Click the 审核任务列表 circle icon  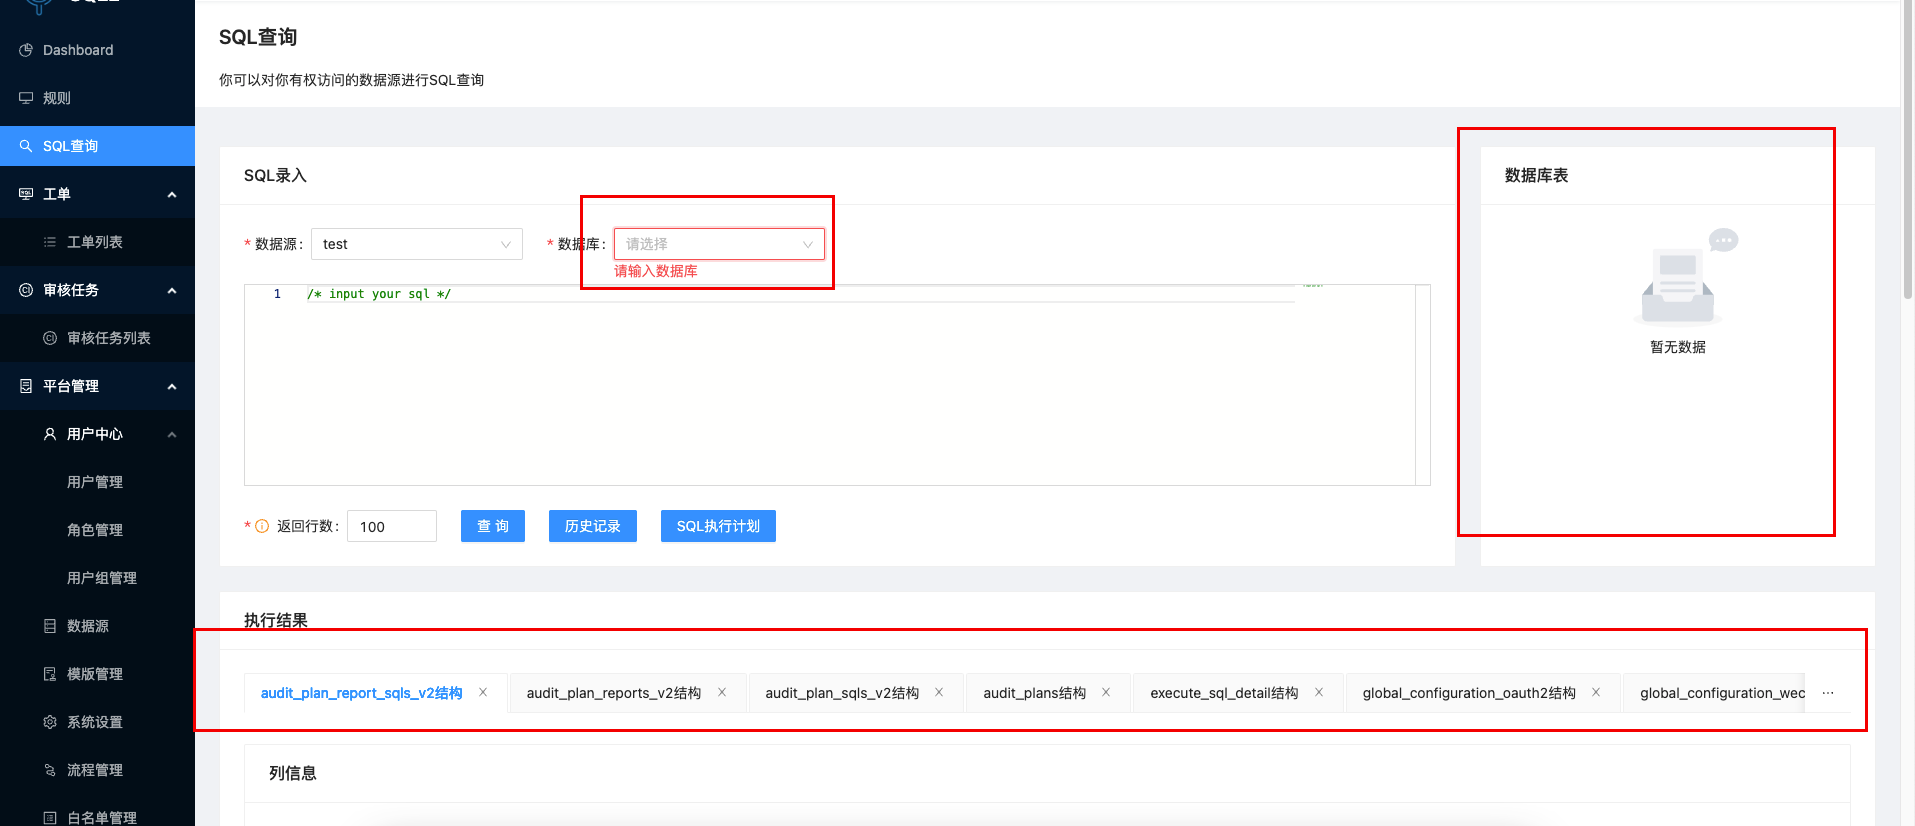50,338
